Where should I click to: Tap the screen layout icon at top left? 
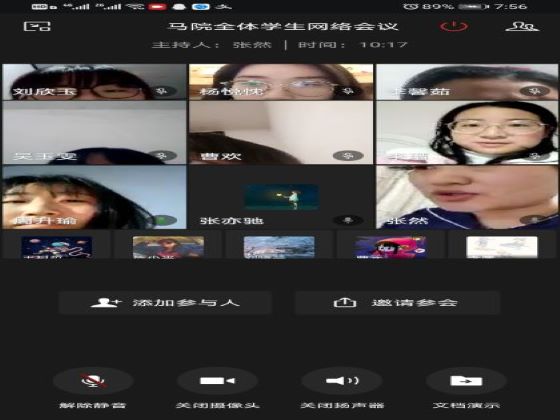click(x=37, y=26)
